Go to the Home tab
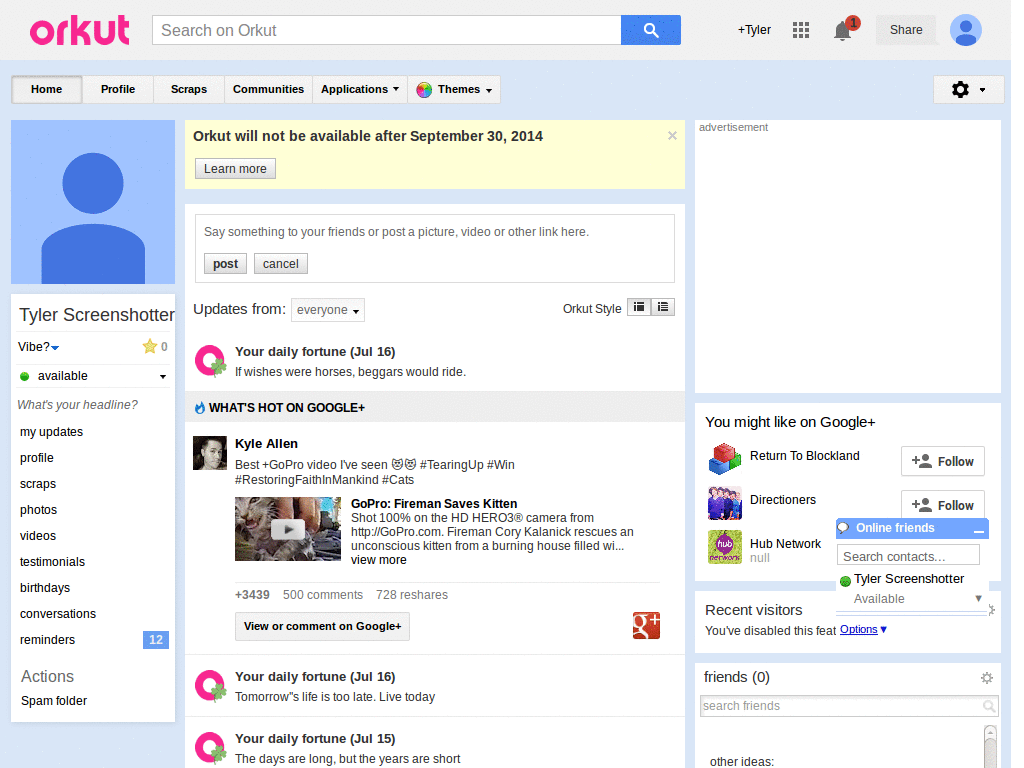This screenshot has height=768, width=1024. (x=46, y=89)
